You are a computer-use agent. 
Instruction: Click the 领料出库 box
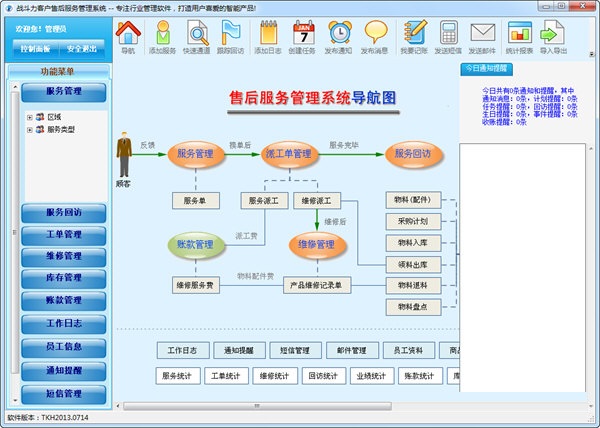pos(413,264)
